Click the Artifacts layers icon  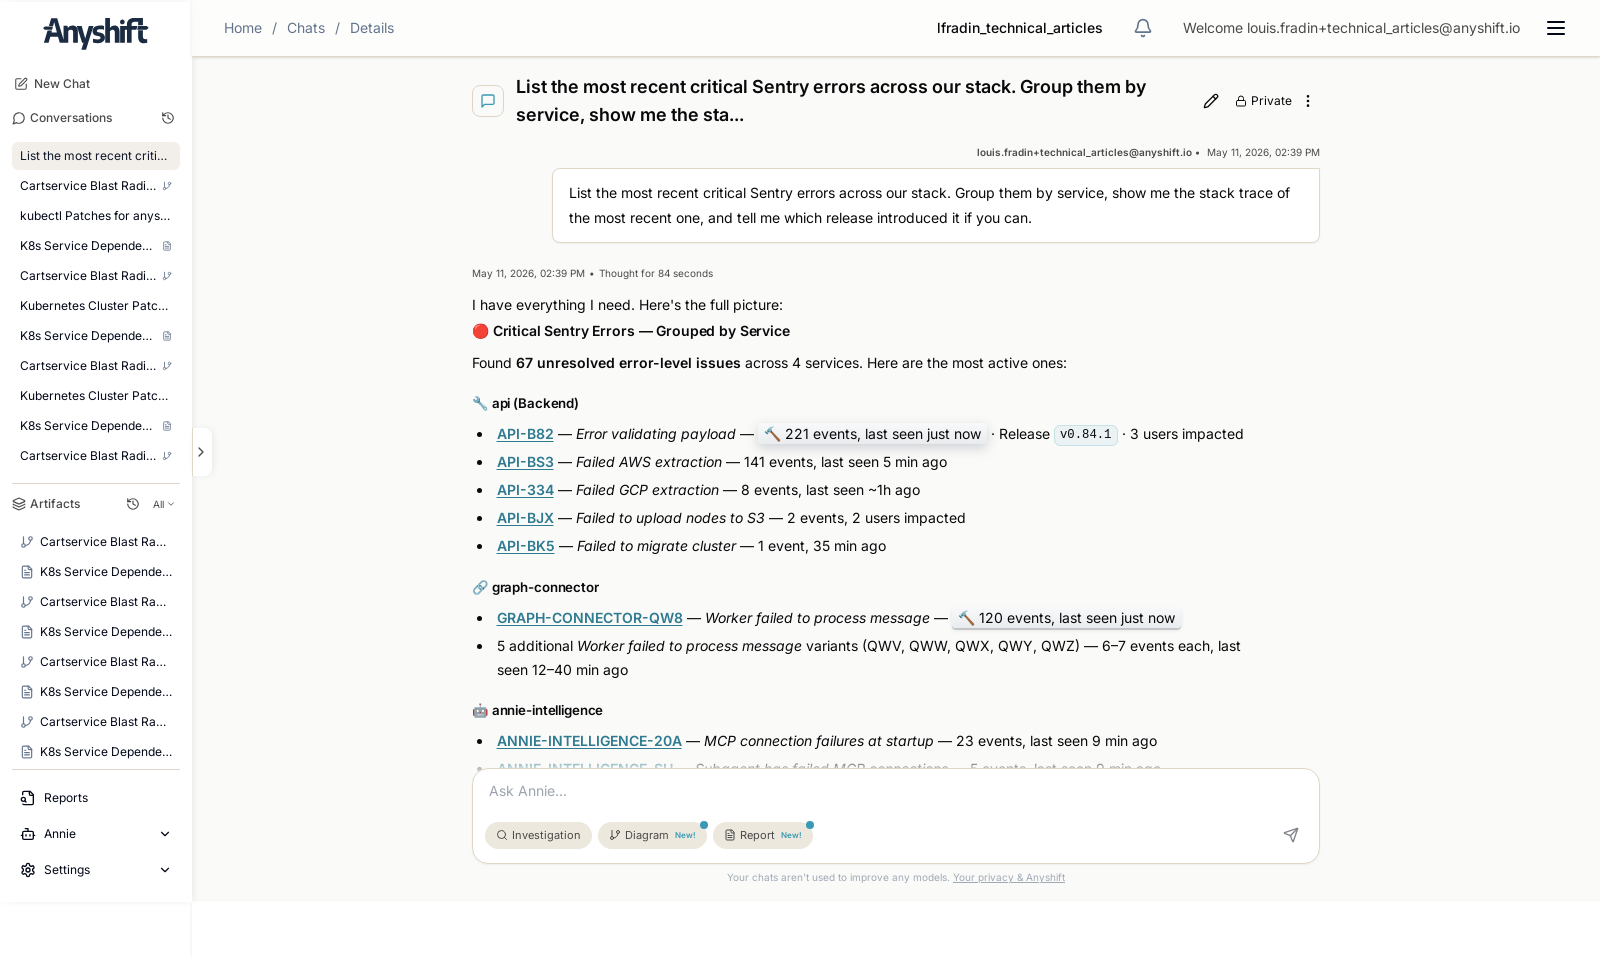coord(19,504)
